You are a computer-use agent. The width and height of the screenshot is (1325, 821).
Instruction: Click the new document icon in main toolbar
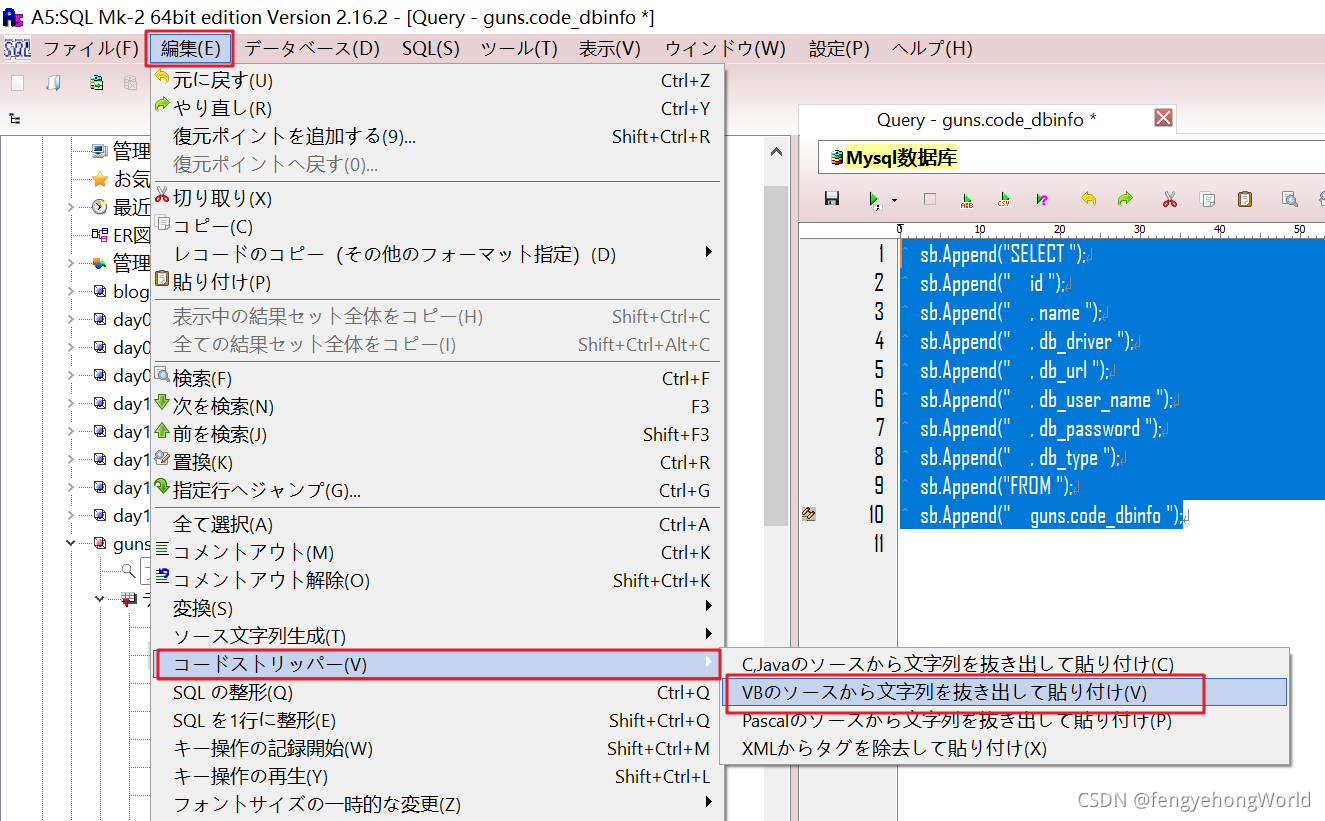click(x=18, y=83)
